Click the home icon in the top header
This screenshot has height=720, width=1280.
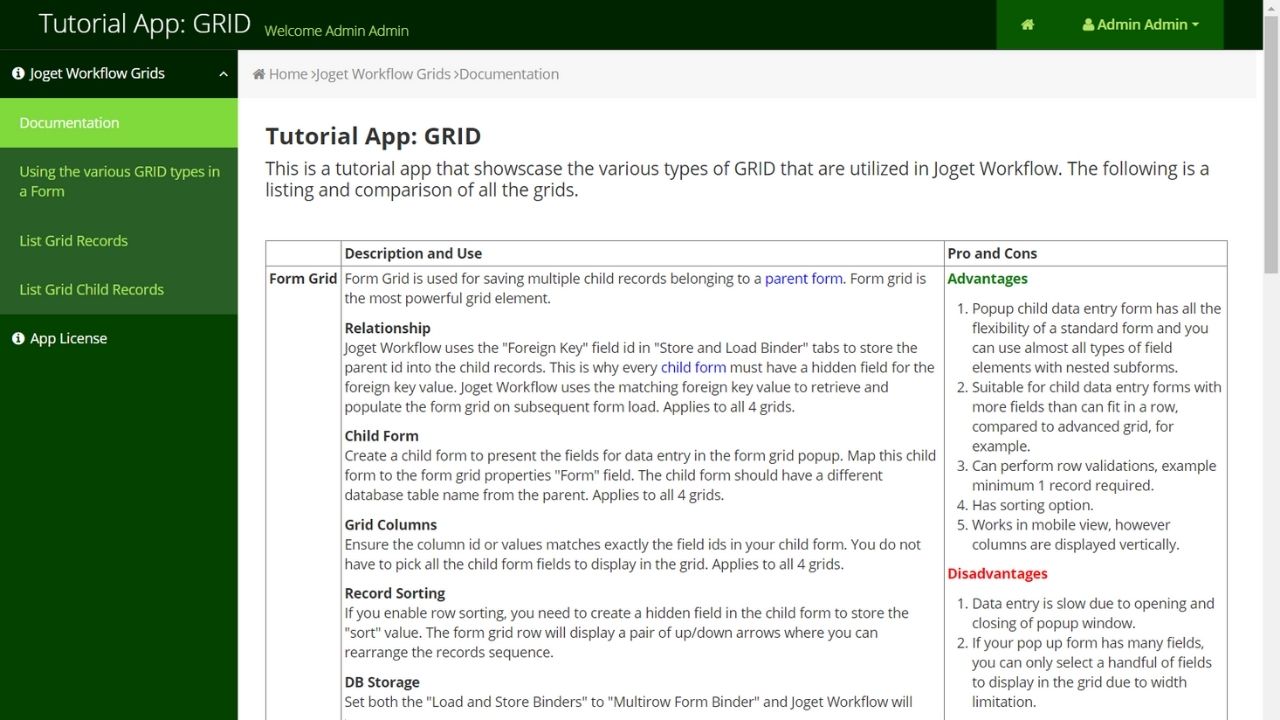tap(1027, 25)
